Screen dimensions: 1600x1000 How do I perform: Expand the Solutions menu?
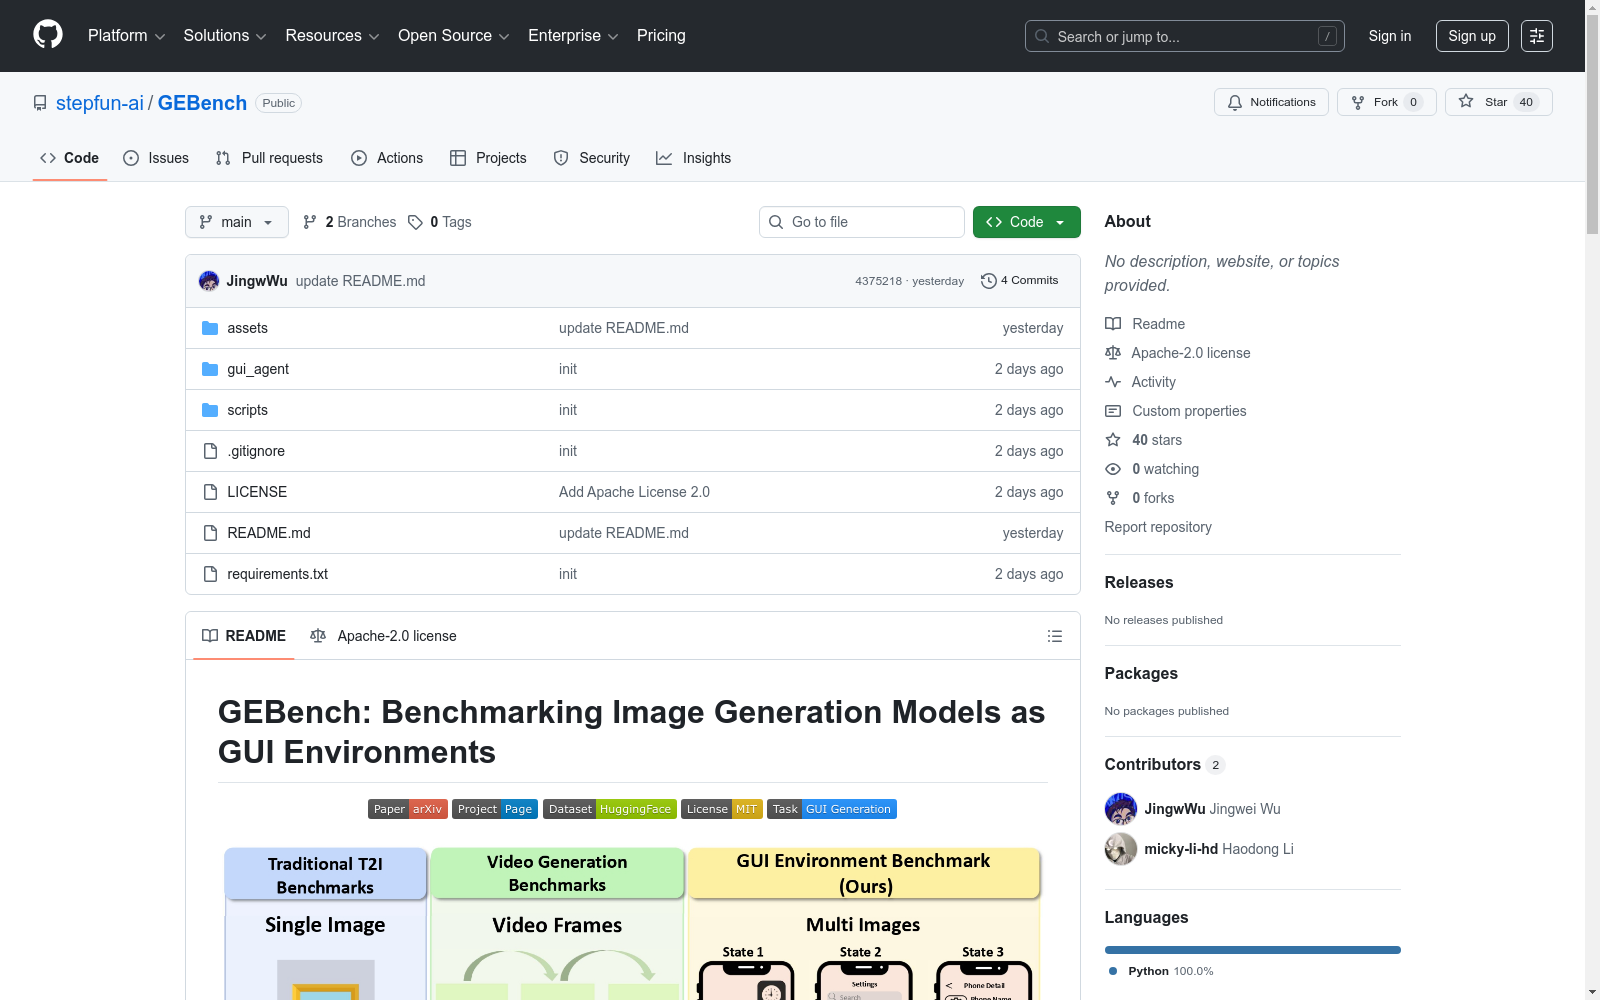pyautogui.click(x=225, y=36)
